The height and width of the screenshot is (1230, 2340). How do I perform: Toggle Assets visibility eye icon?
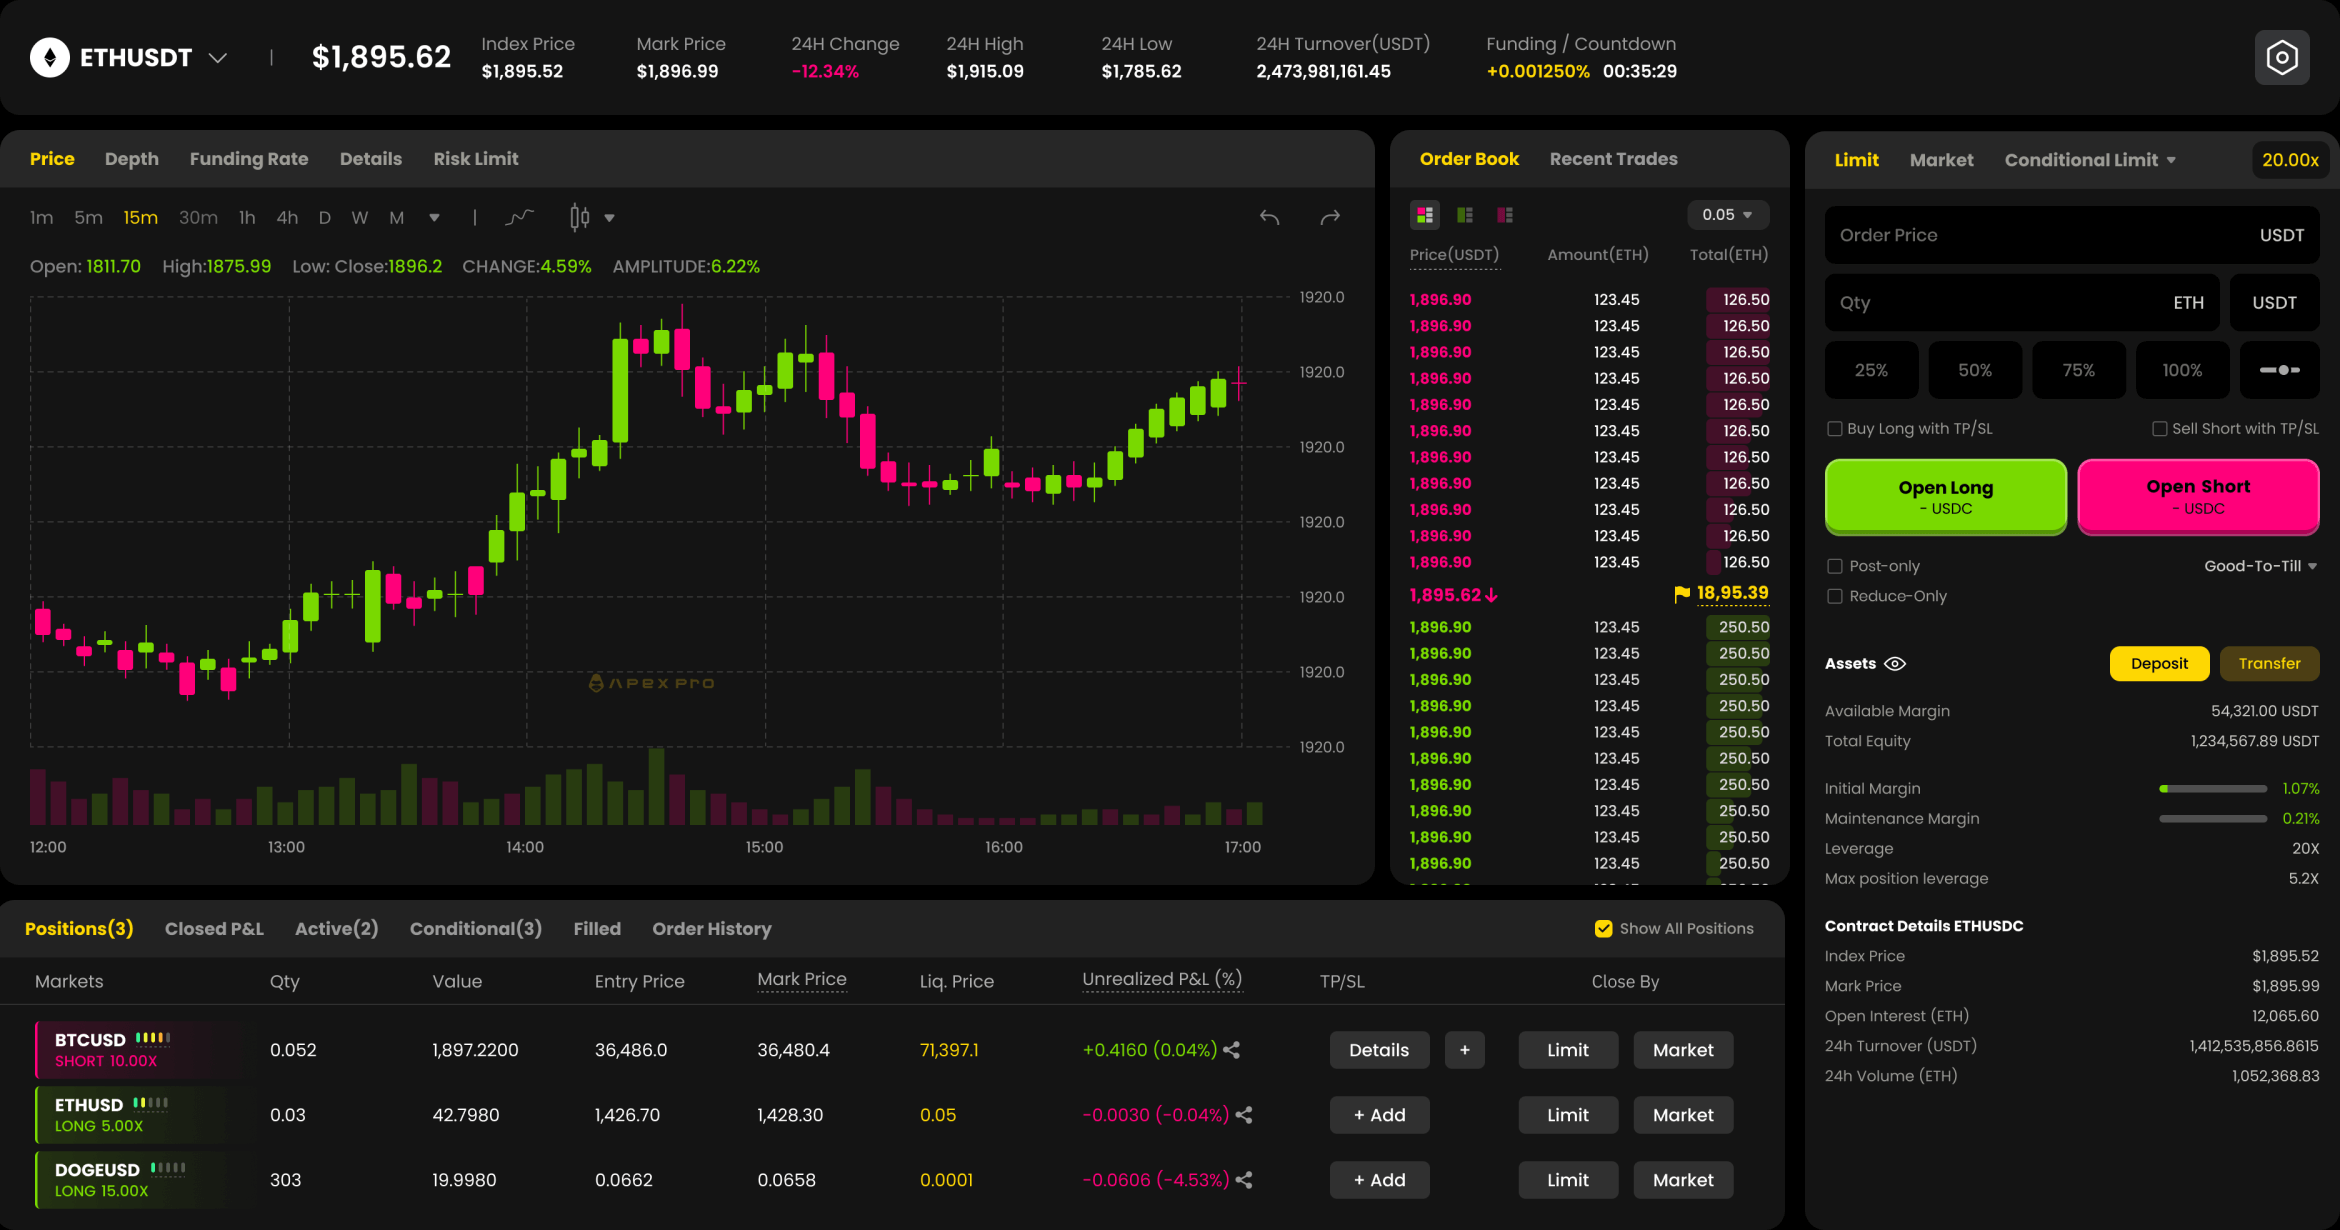(1895, 663)
